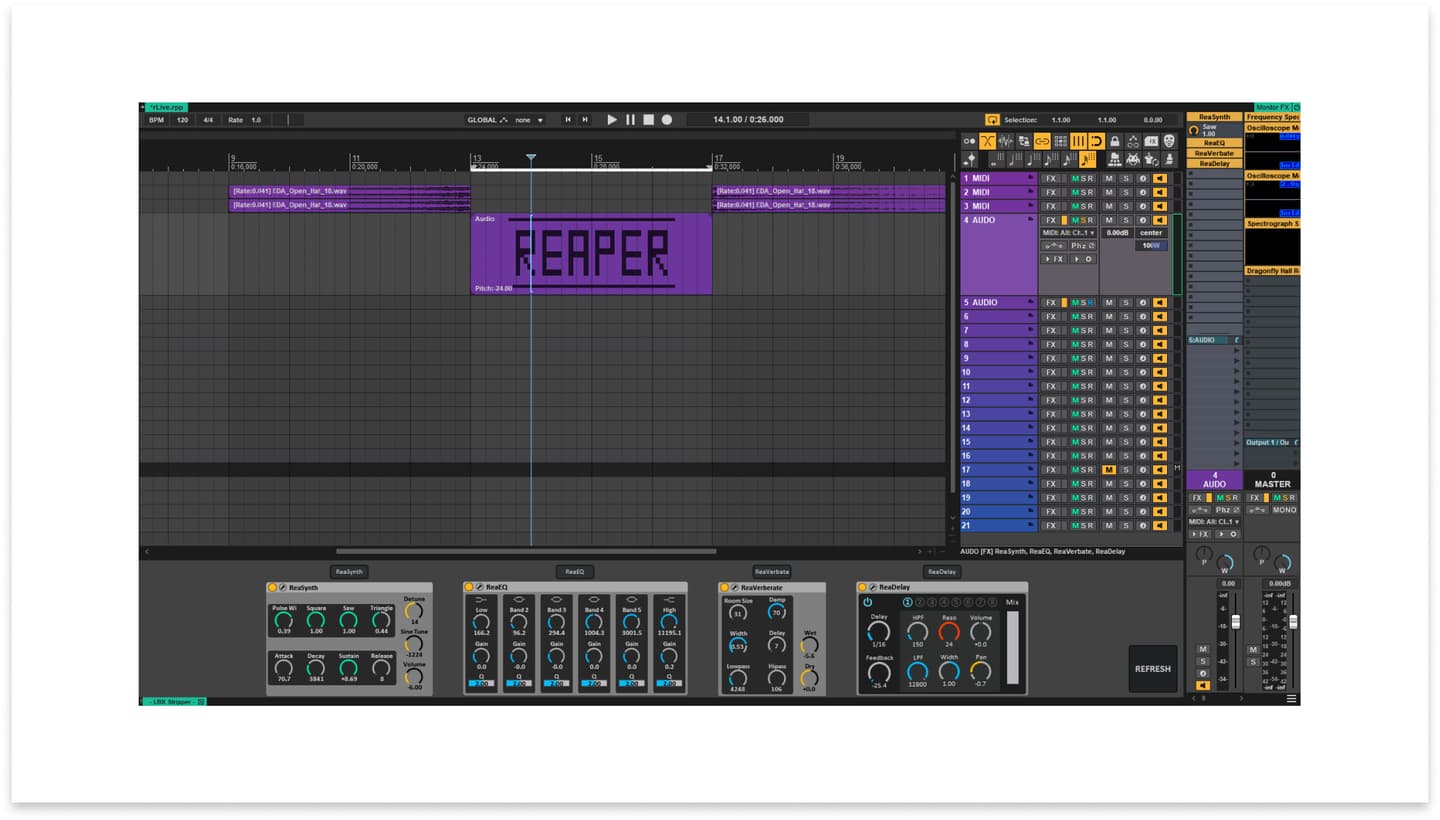1440x820 pixels.
Task: Click the FX card toolbar icon
Action: [1151, 141]
